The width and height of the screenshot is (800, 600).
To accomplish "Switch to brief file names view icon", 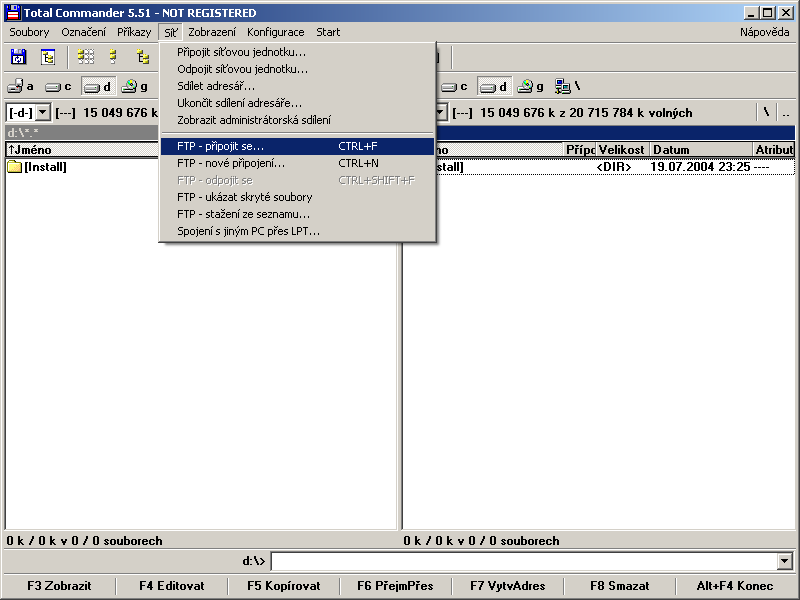I will click(86, 57).
